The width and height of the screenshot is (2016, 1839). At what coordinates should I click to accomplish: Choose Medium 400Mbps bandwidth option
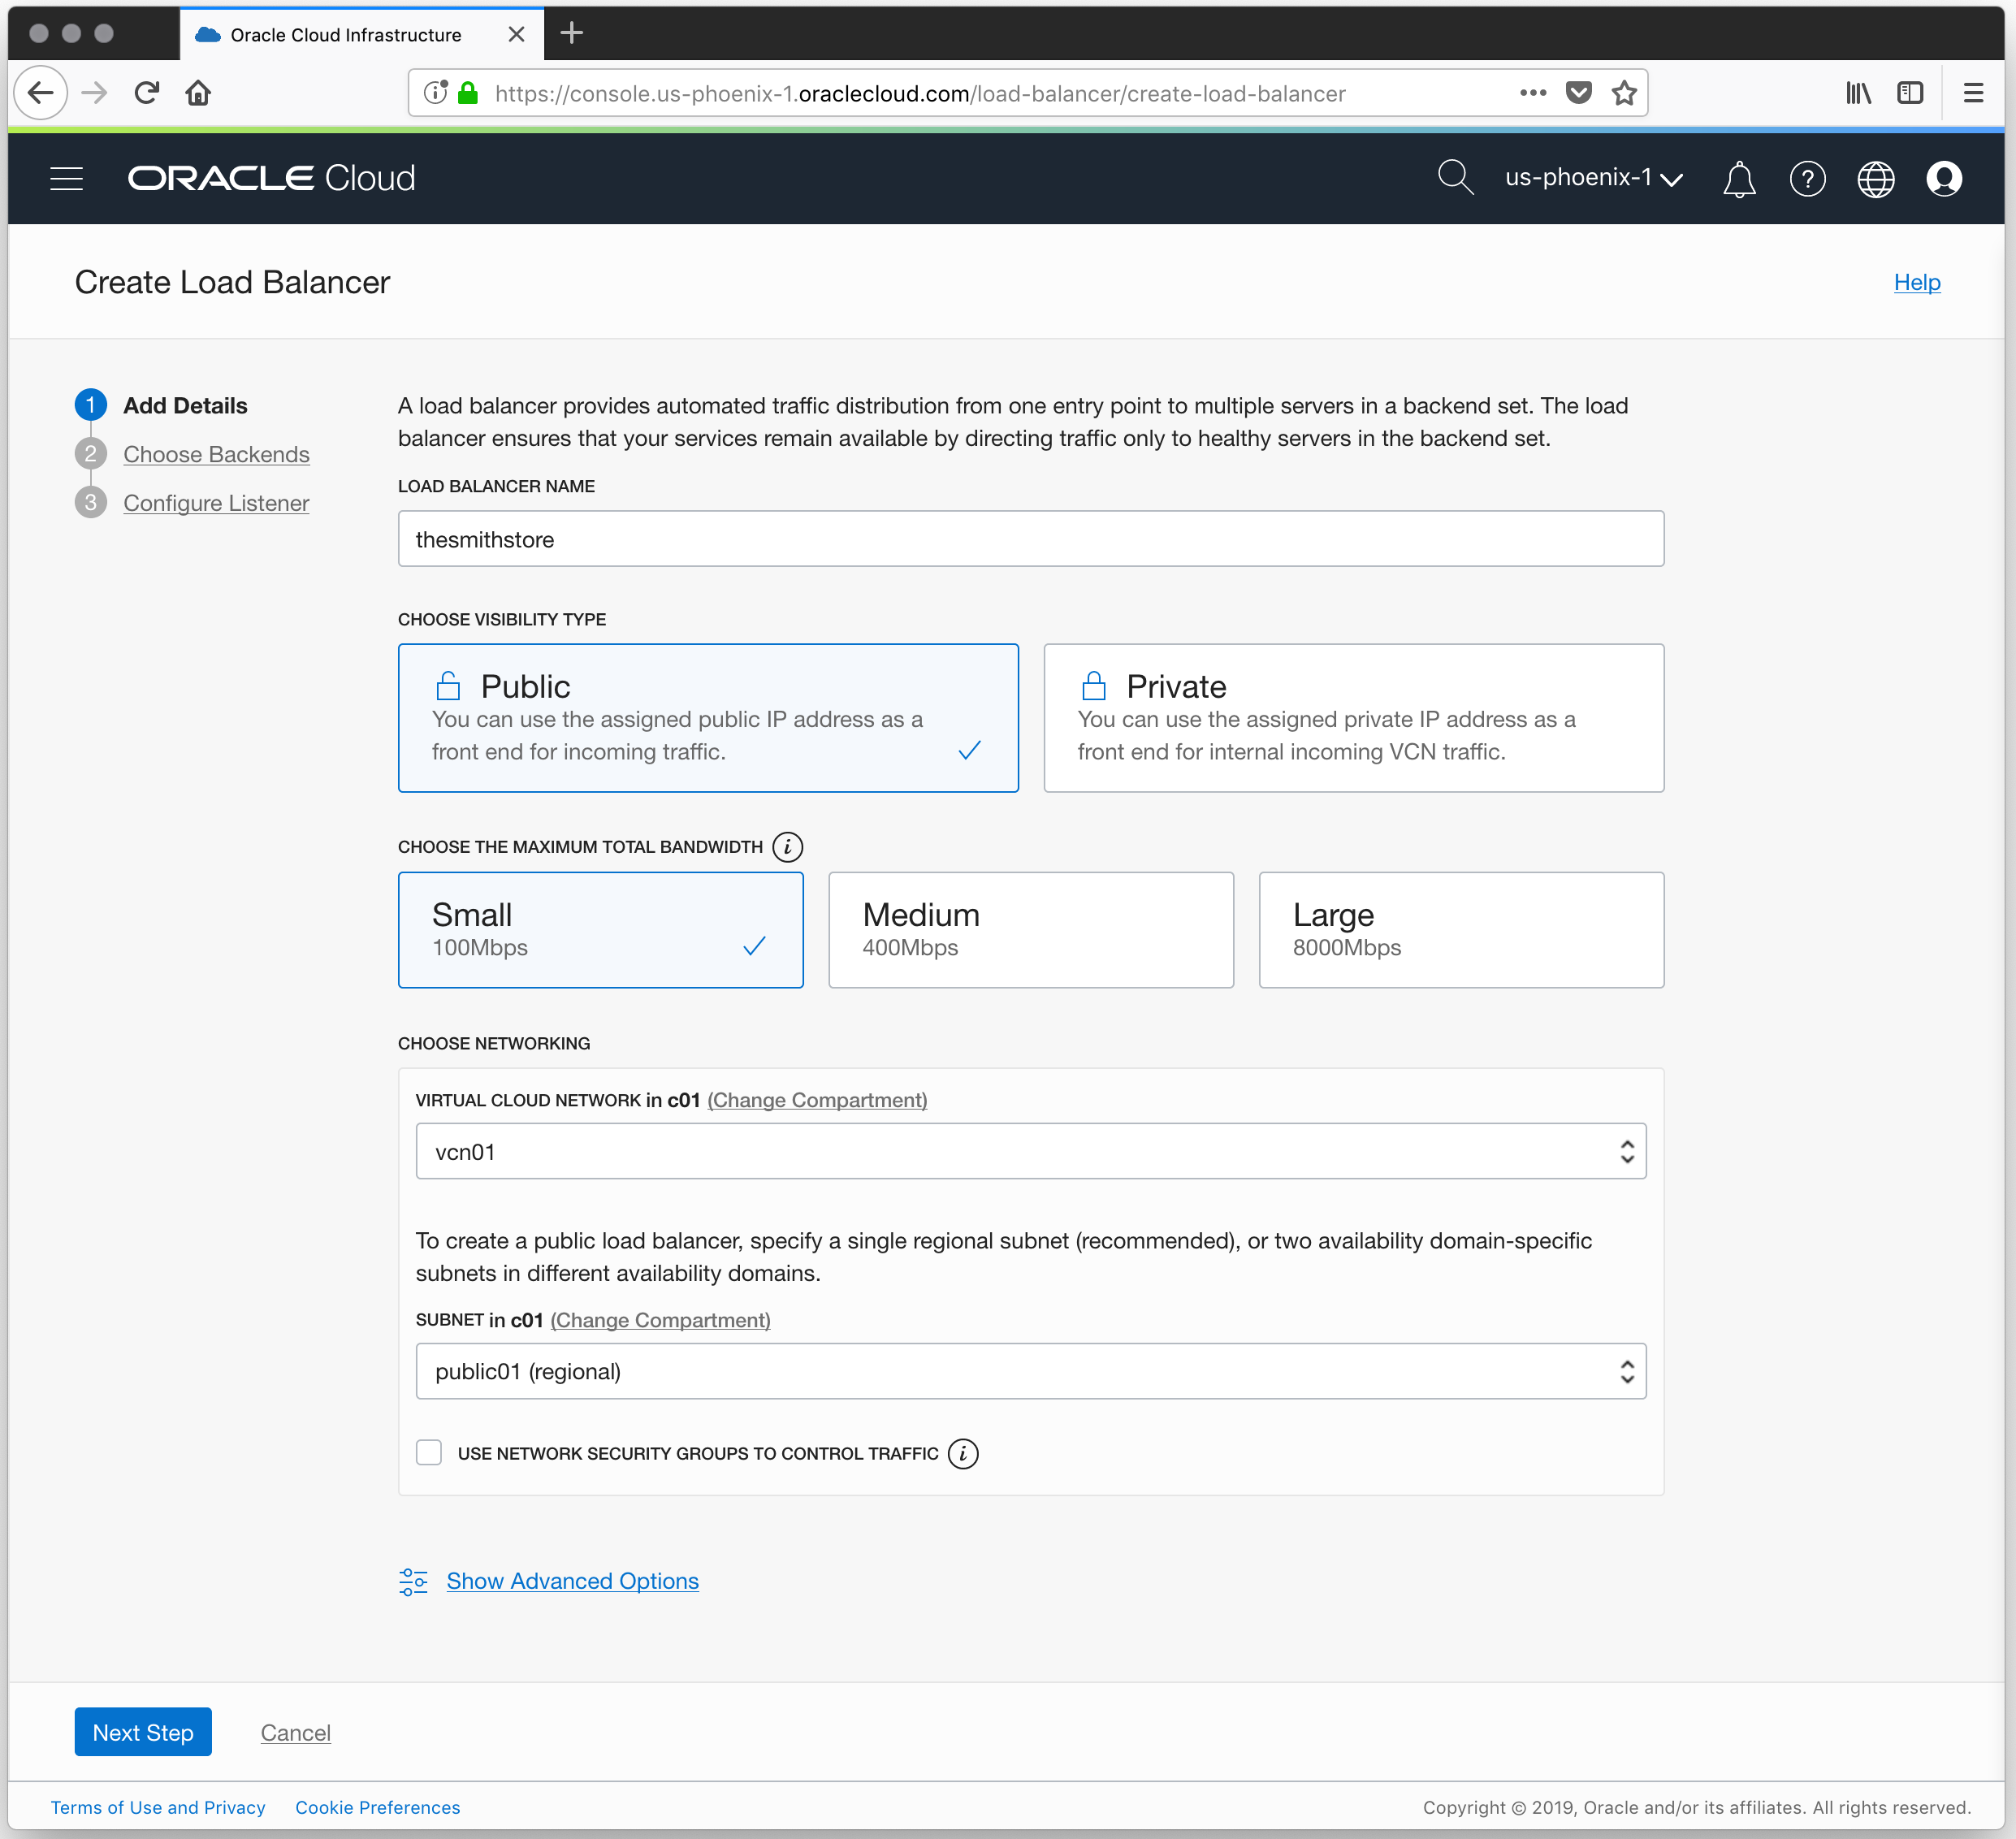[1030, 929]
